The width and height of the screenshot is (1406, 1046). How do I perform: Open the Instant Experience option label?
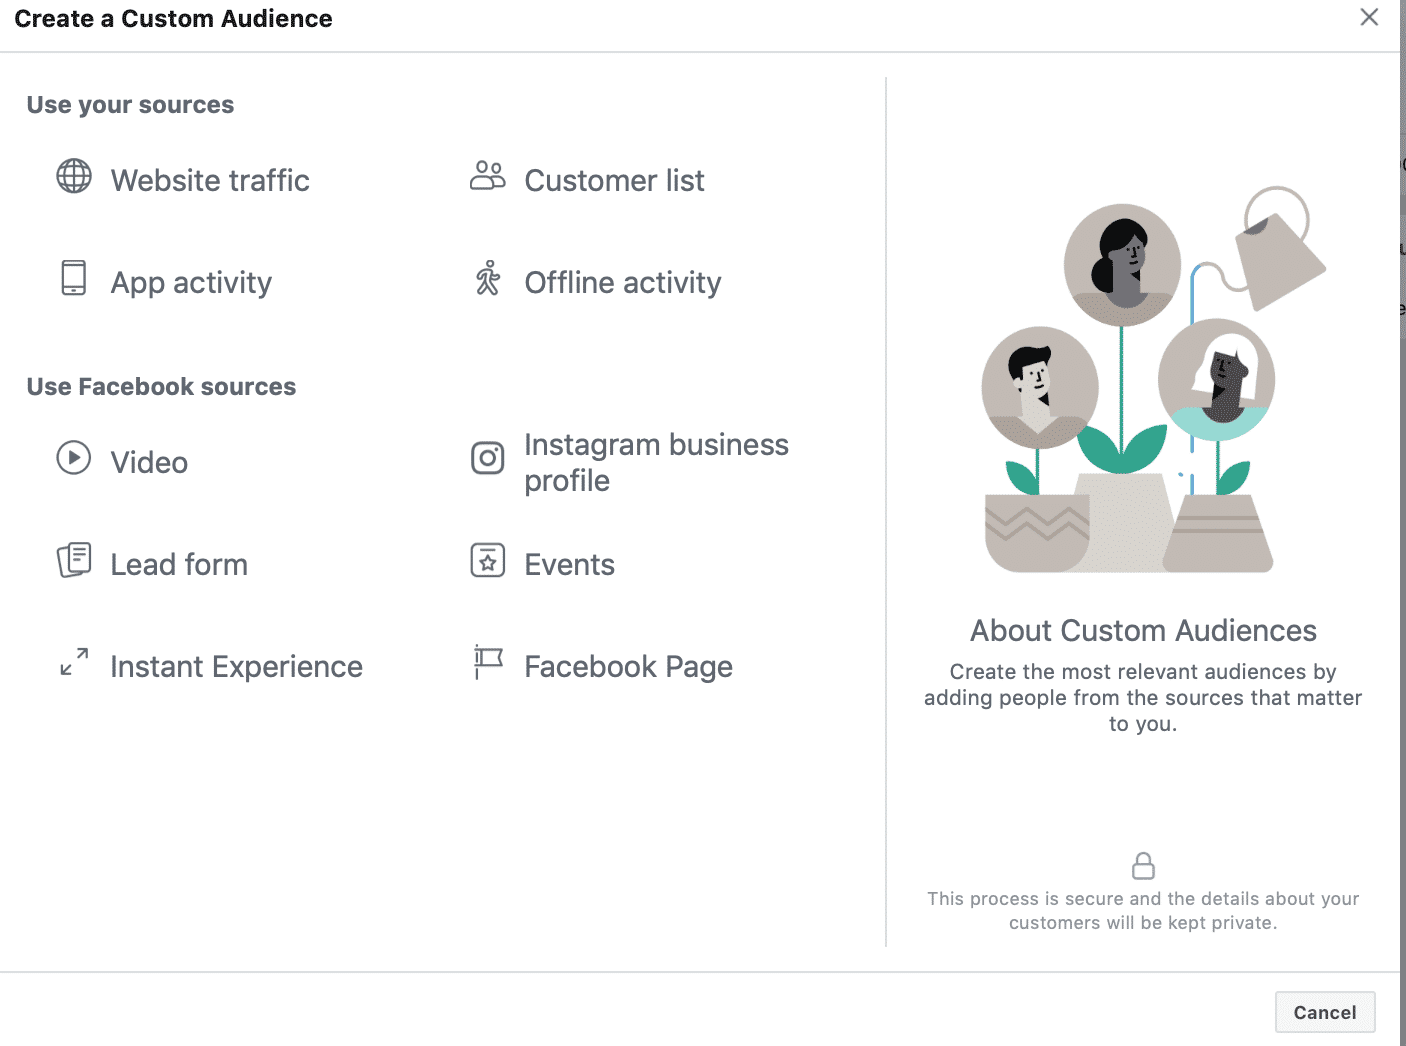tap(236, 667)
